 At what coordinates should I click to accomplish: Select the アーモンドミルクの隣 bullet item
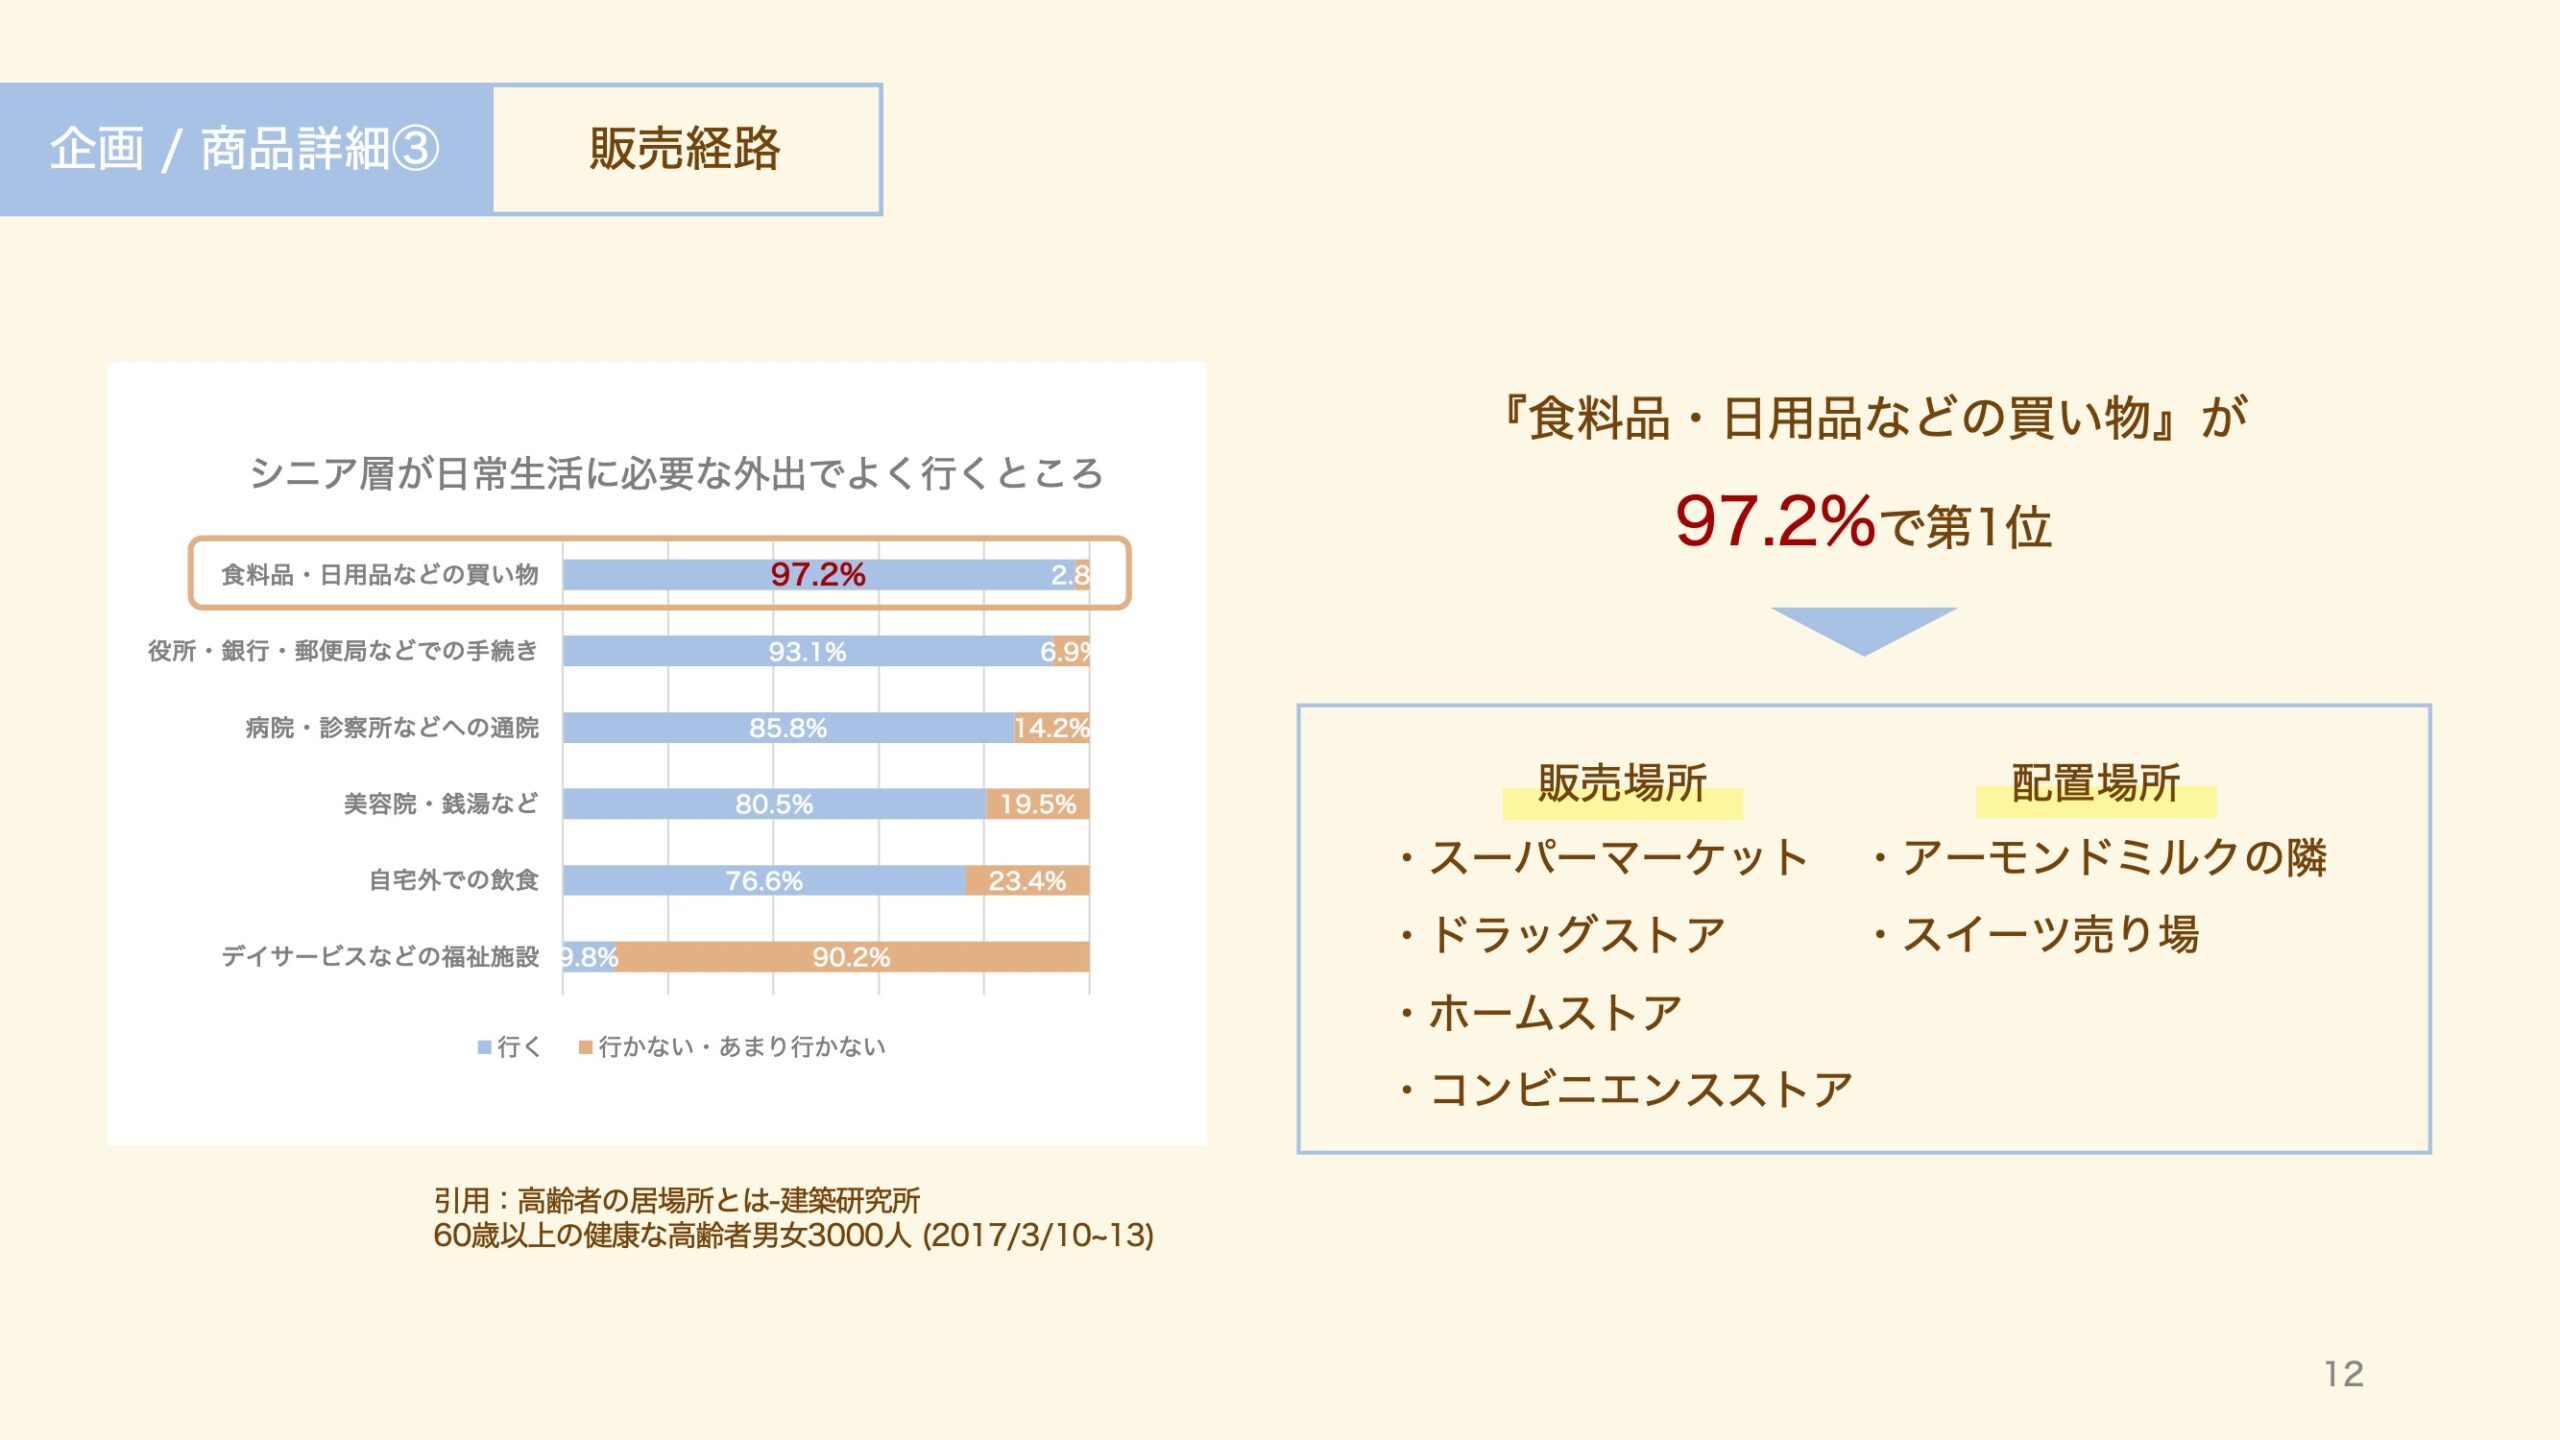pos(2099,858)
